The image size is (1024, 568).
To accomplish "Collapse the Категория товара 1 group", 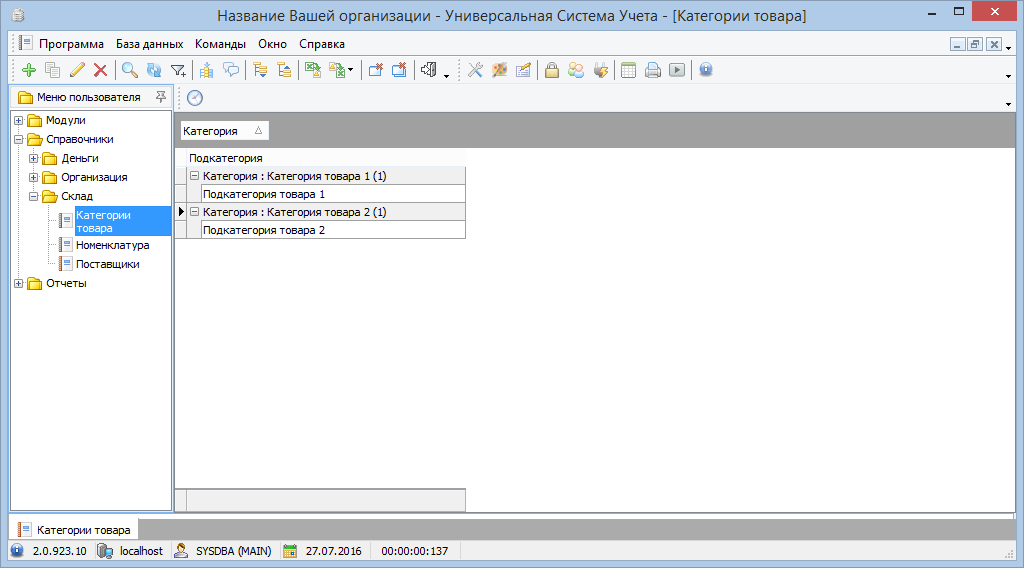I will coord(194,176).
